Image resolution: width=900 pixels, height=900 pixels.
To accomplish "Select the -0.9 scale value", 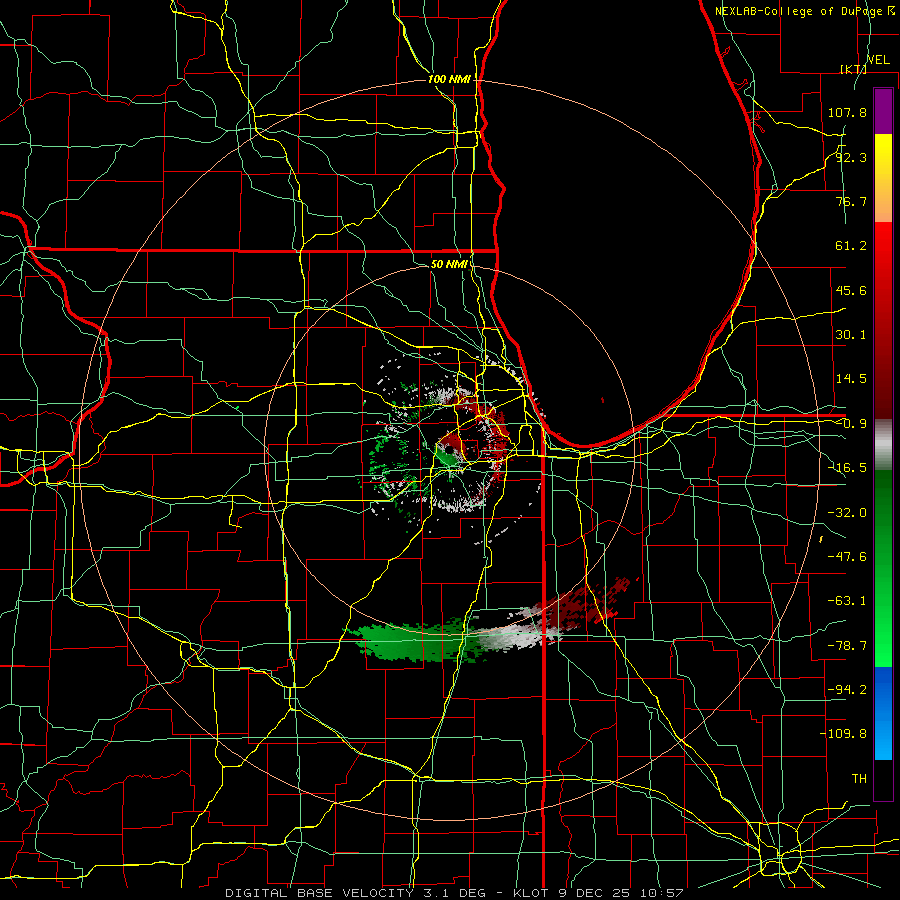I will (x=851, y=424).
